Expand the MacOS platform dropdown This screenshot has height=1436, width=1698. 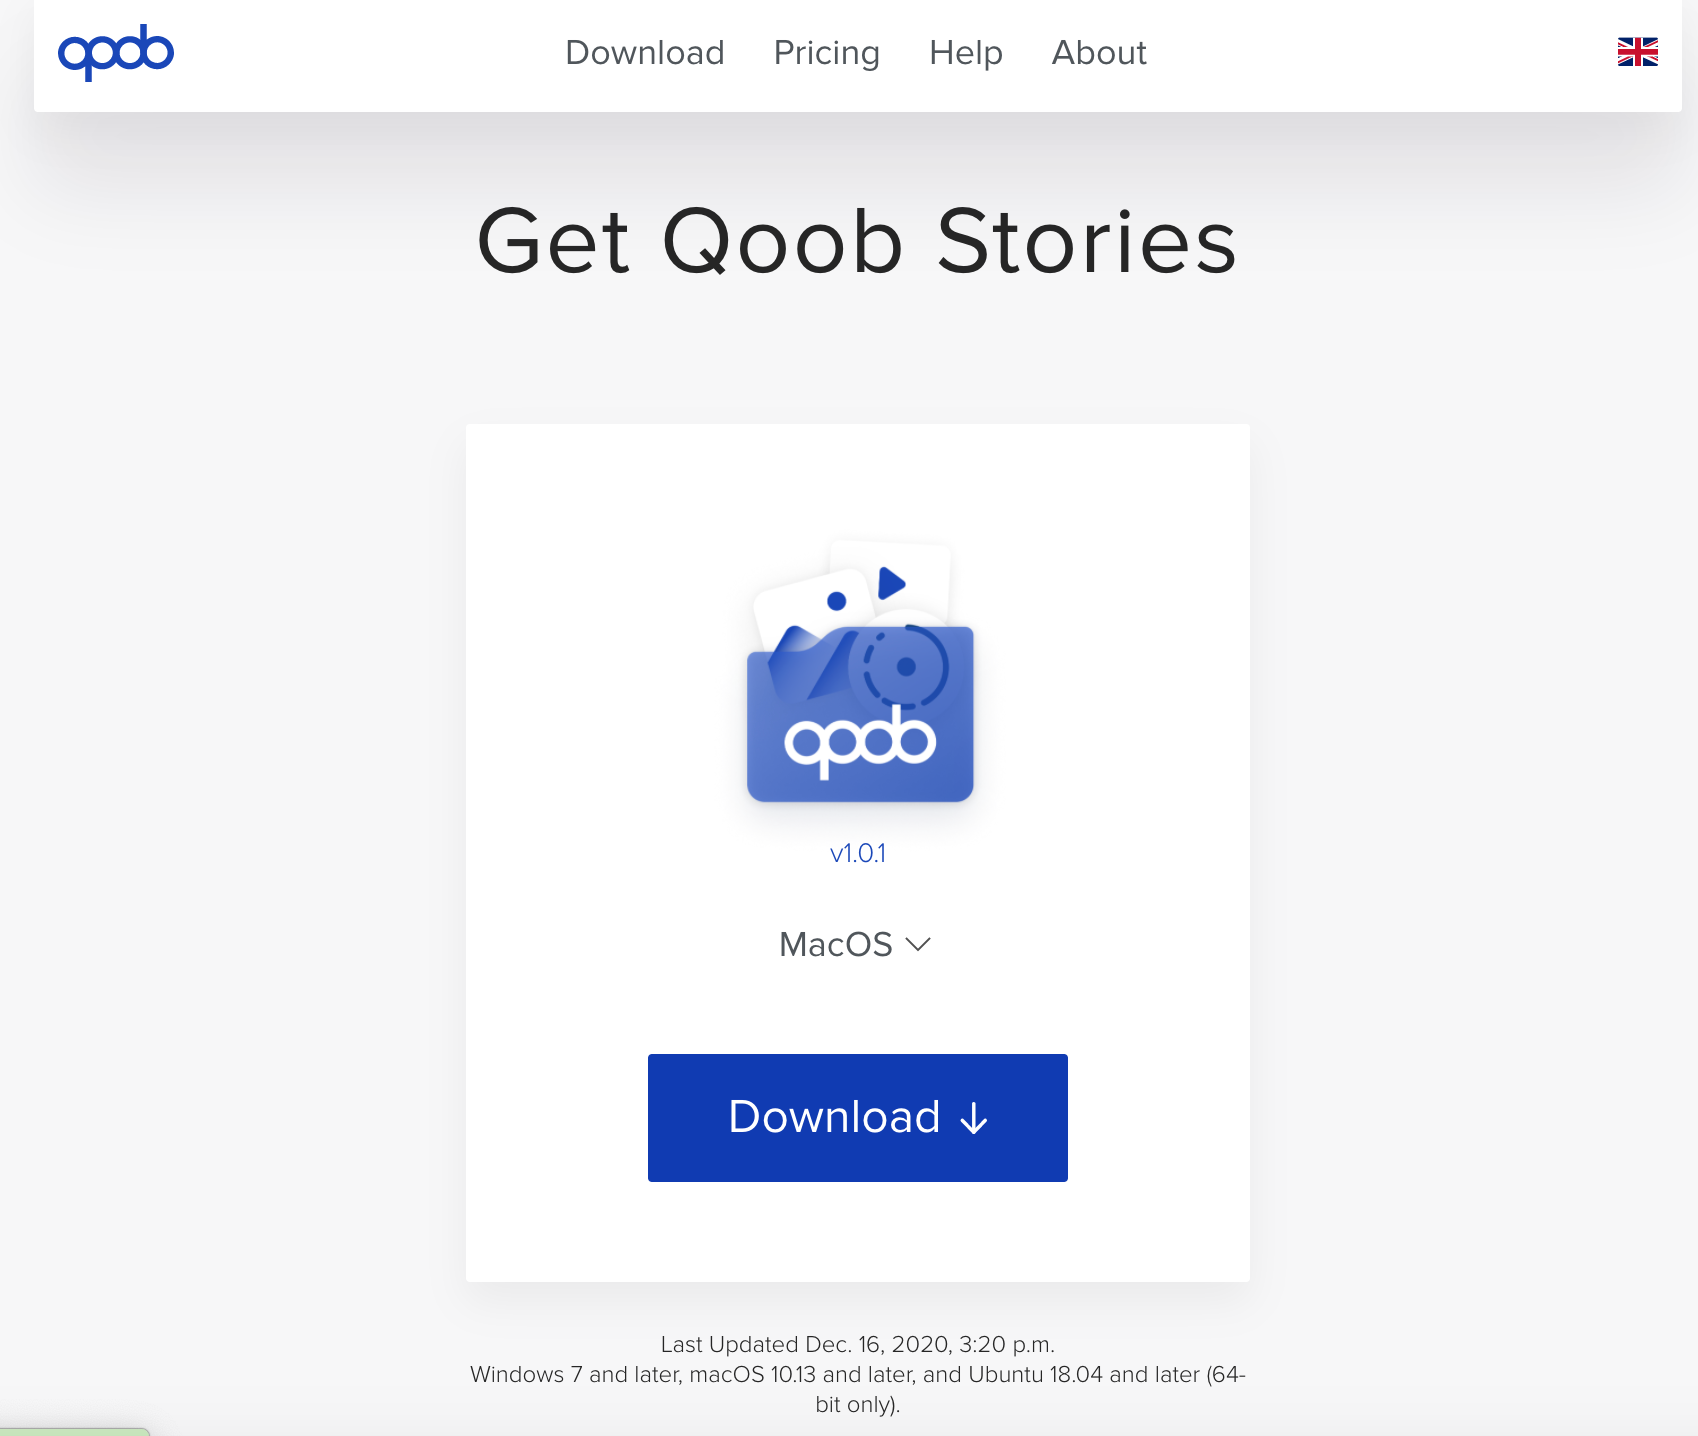[x=856, y=945]
